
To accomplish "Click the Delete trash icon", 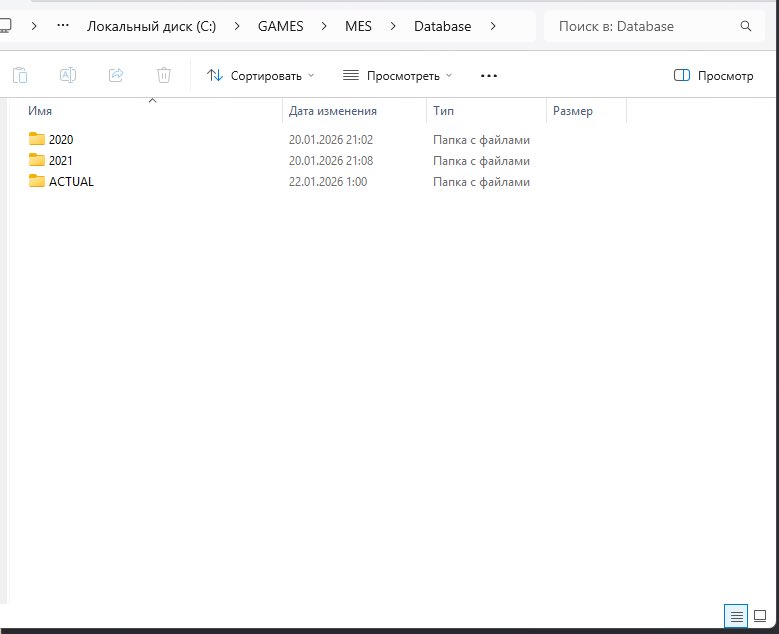I will click(163, 75).
